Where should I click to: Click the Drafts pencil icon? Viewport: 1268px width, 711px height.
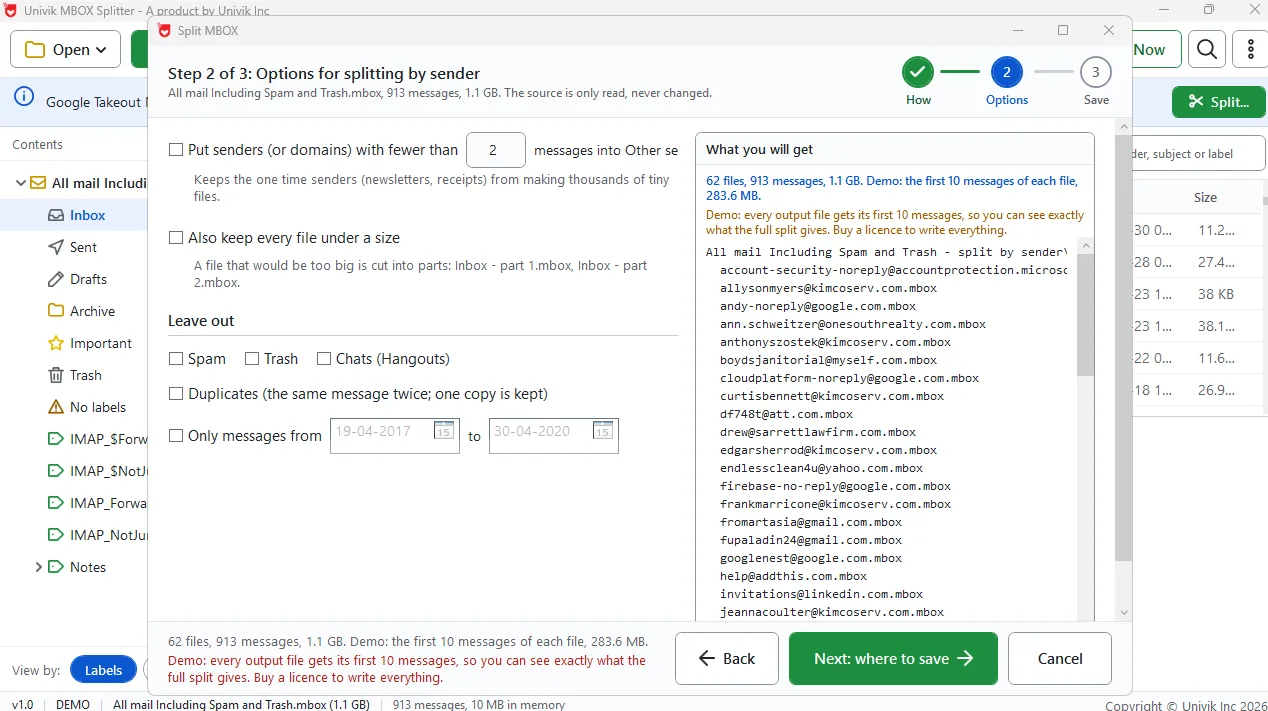coord(56,279)
